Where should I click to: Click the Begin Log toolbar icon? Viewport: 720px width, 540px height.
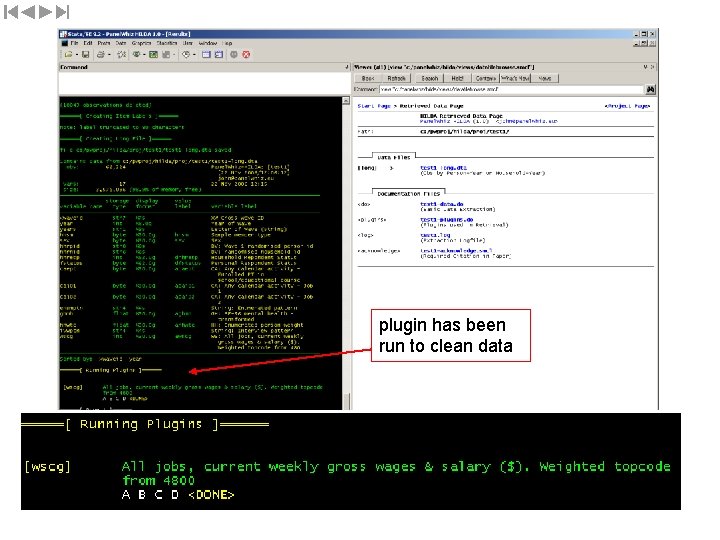121,55
